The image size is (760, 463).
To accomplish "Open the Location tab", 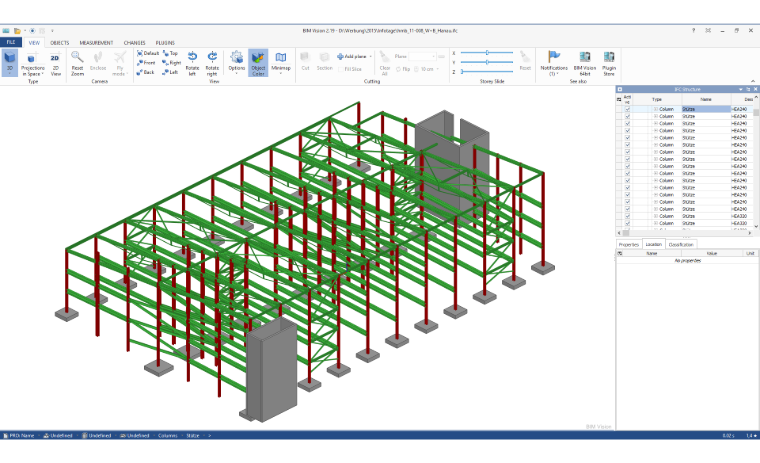I will (x=653, y=244).
